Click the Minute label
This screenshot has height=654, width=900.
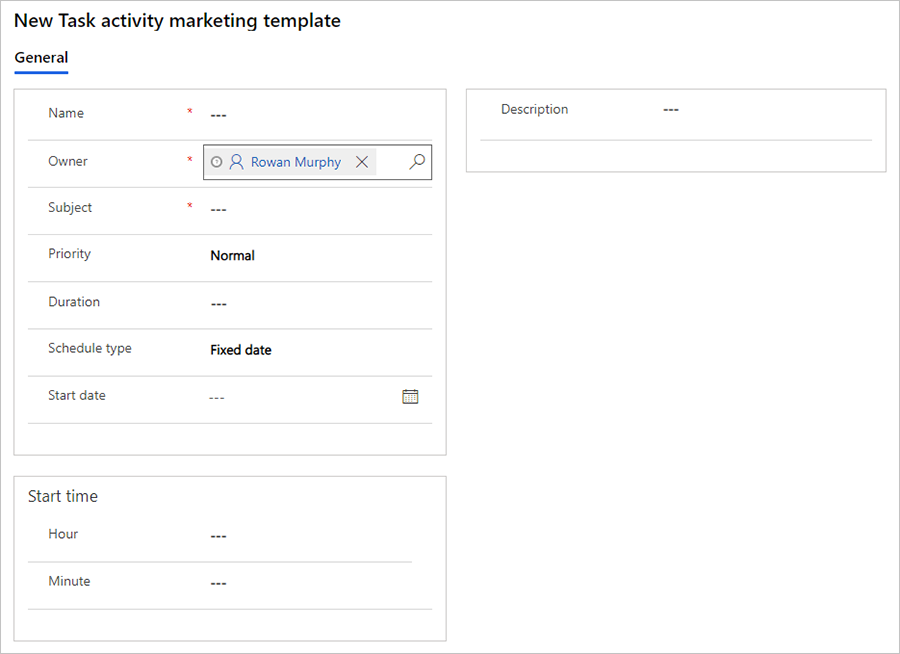(x=69, y=581)
